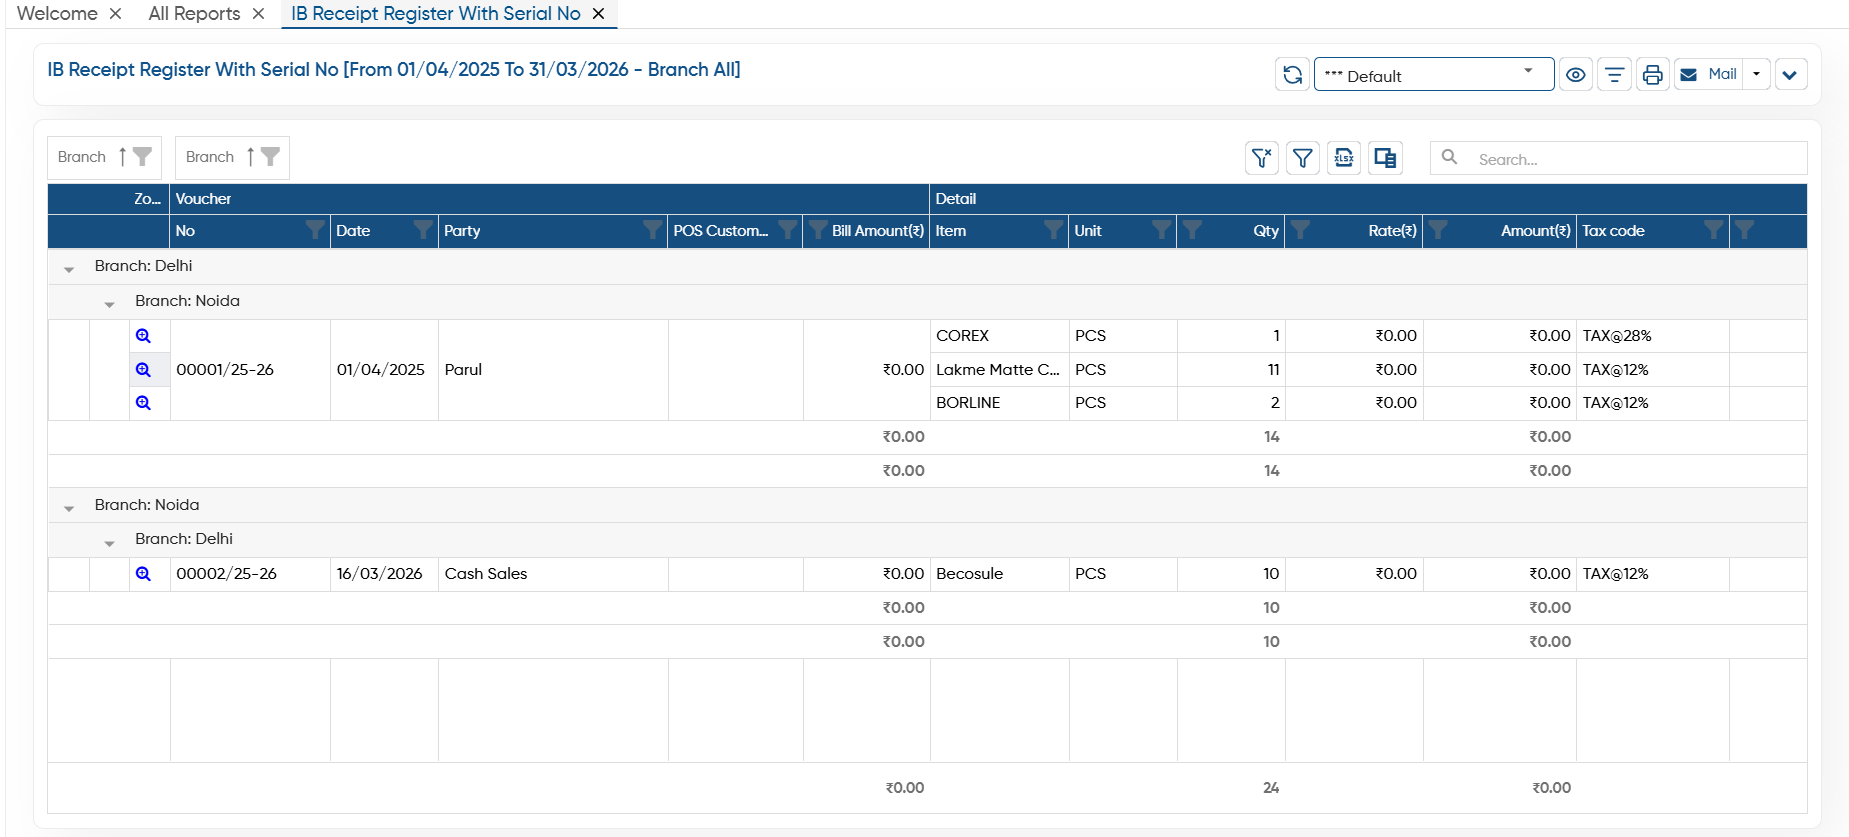Image resolution: width=1849 pixels, height=837 pixels.
Task: Click date cell 16/03/2026
Action: (x=384, y=574)
